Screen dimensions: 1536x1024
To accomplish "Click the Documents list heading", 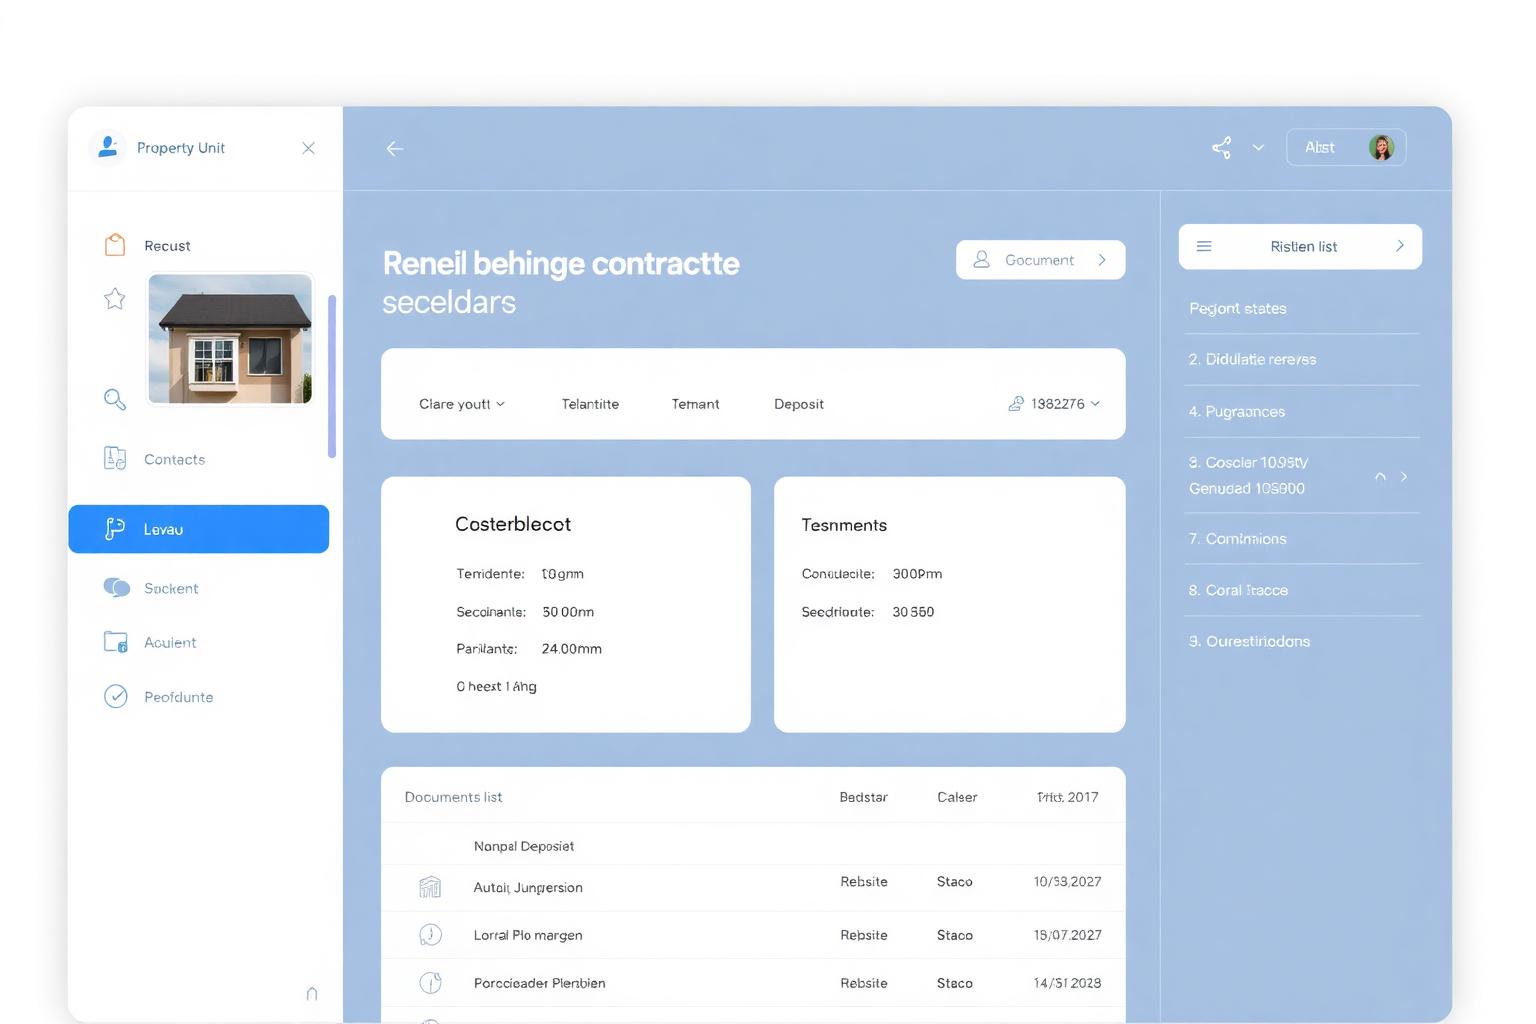I will 453,797.
